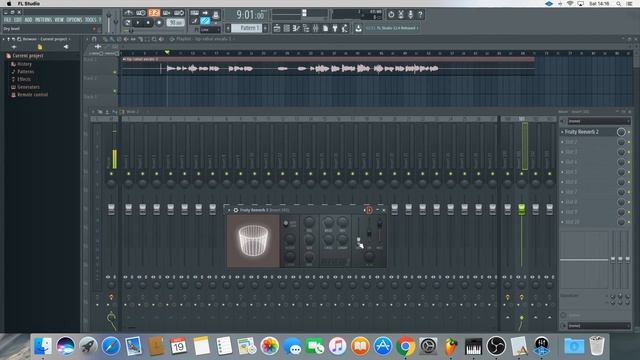Toggle the highlighted 3.2 countdown button
640x360 pixels.
coord(154,13)
